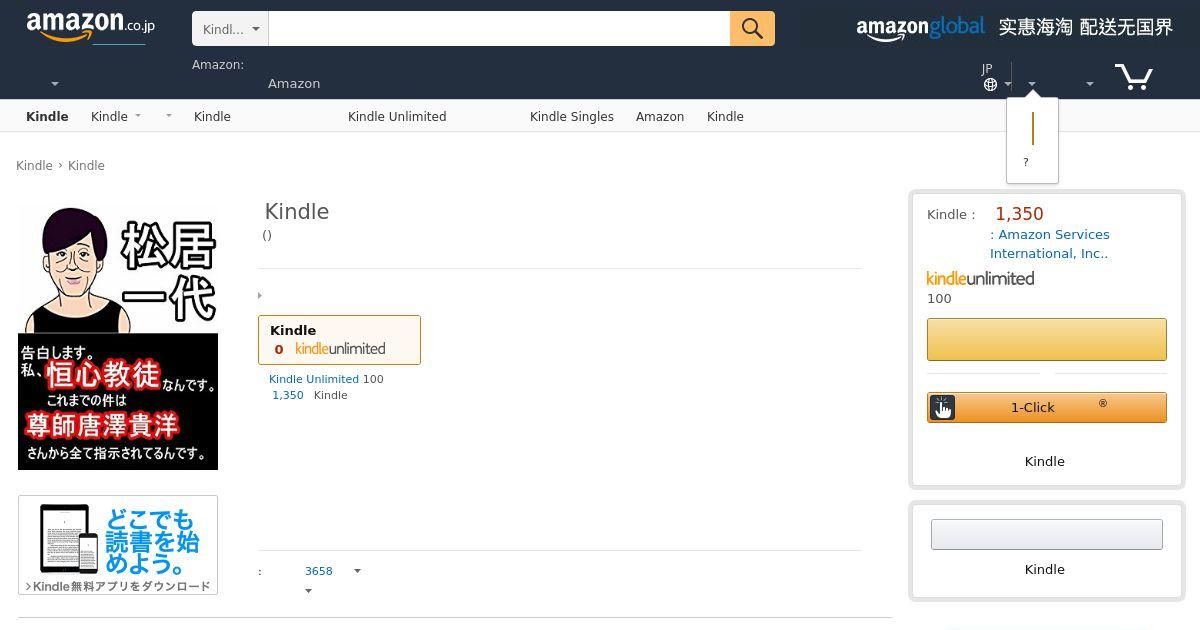Image resolution: width=1200 pixels, height=630 pixels.
Task: Expand the dropdown arrow beside 3658
Action: click(357, 571)
